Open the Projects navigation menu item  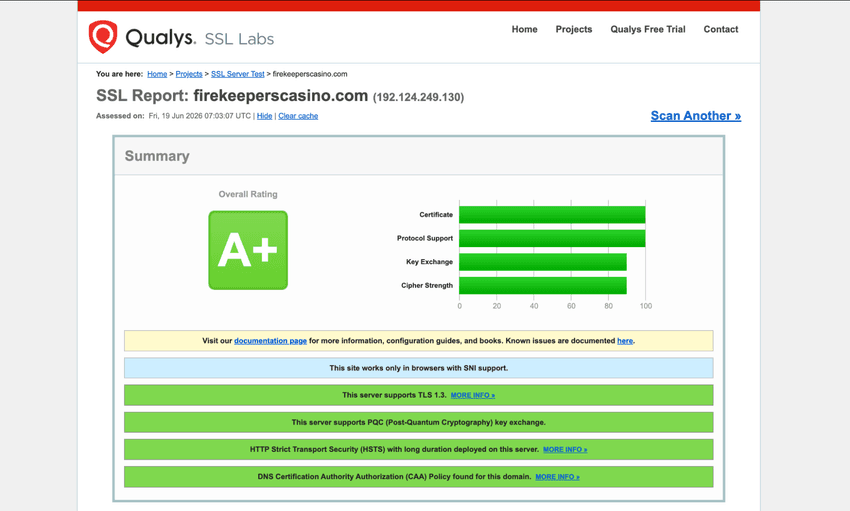(x=574, y=29)
